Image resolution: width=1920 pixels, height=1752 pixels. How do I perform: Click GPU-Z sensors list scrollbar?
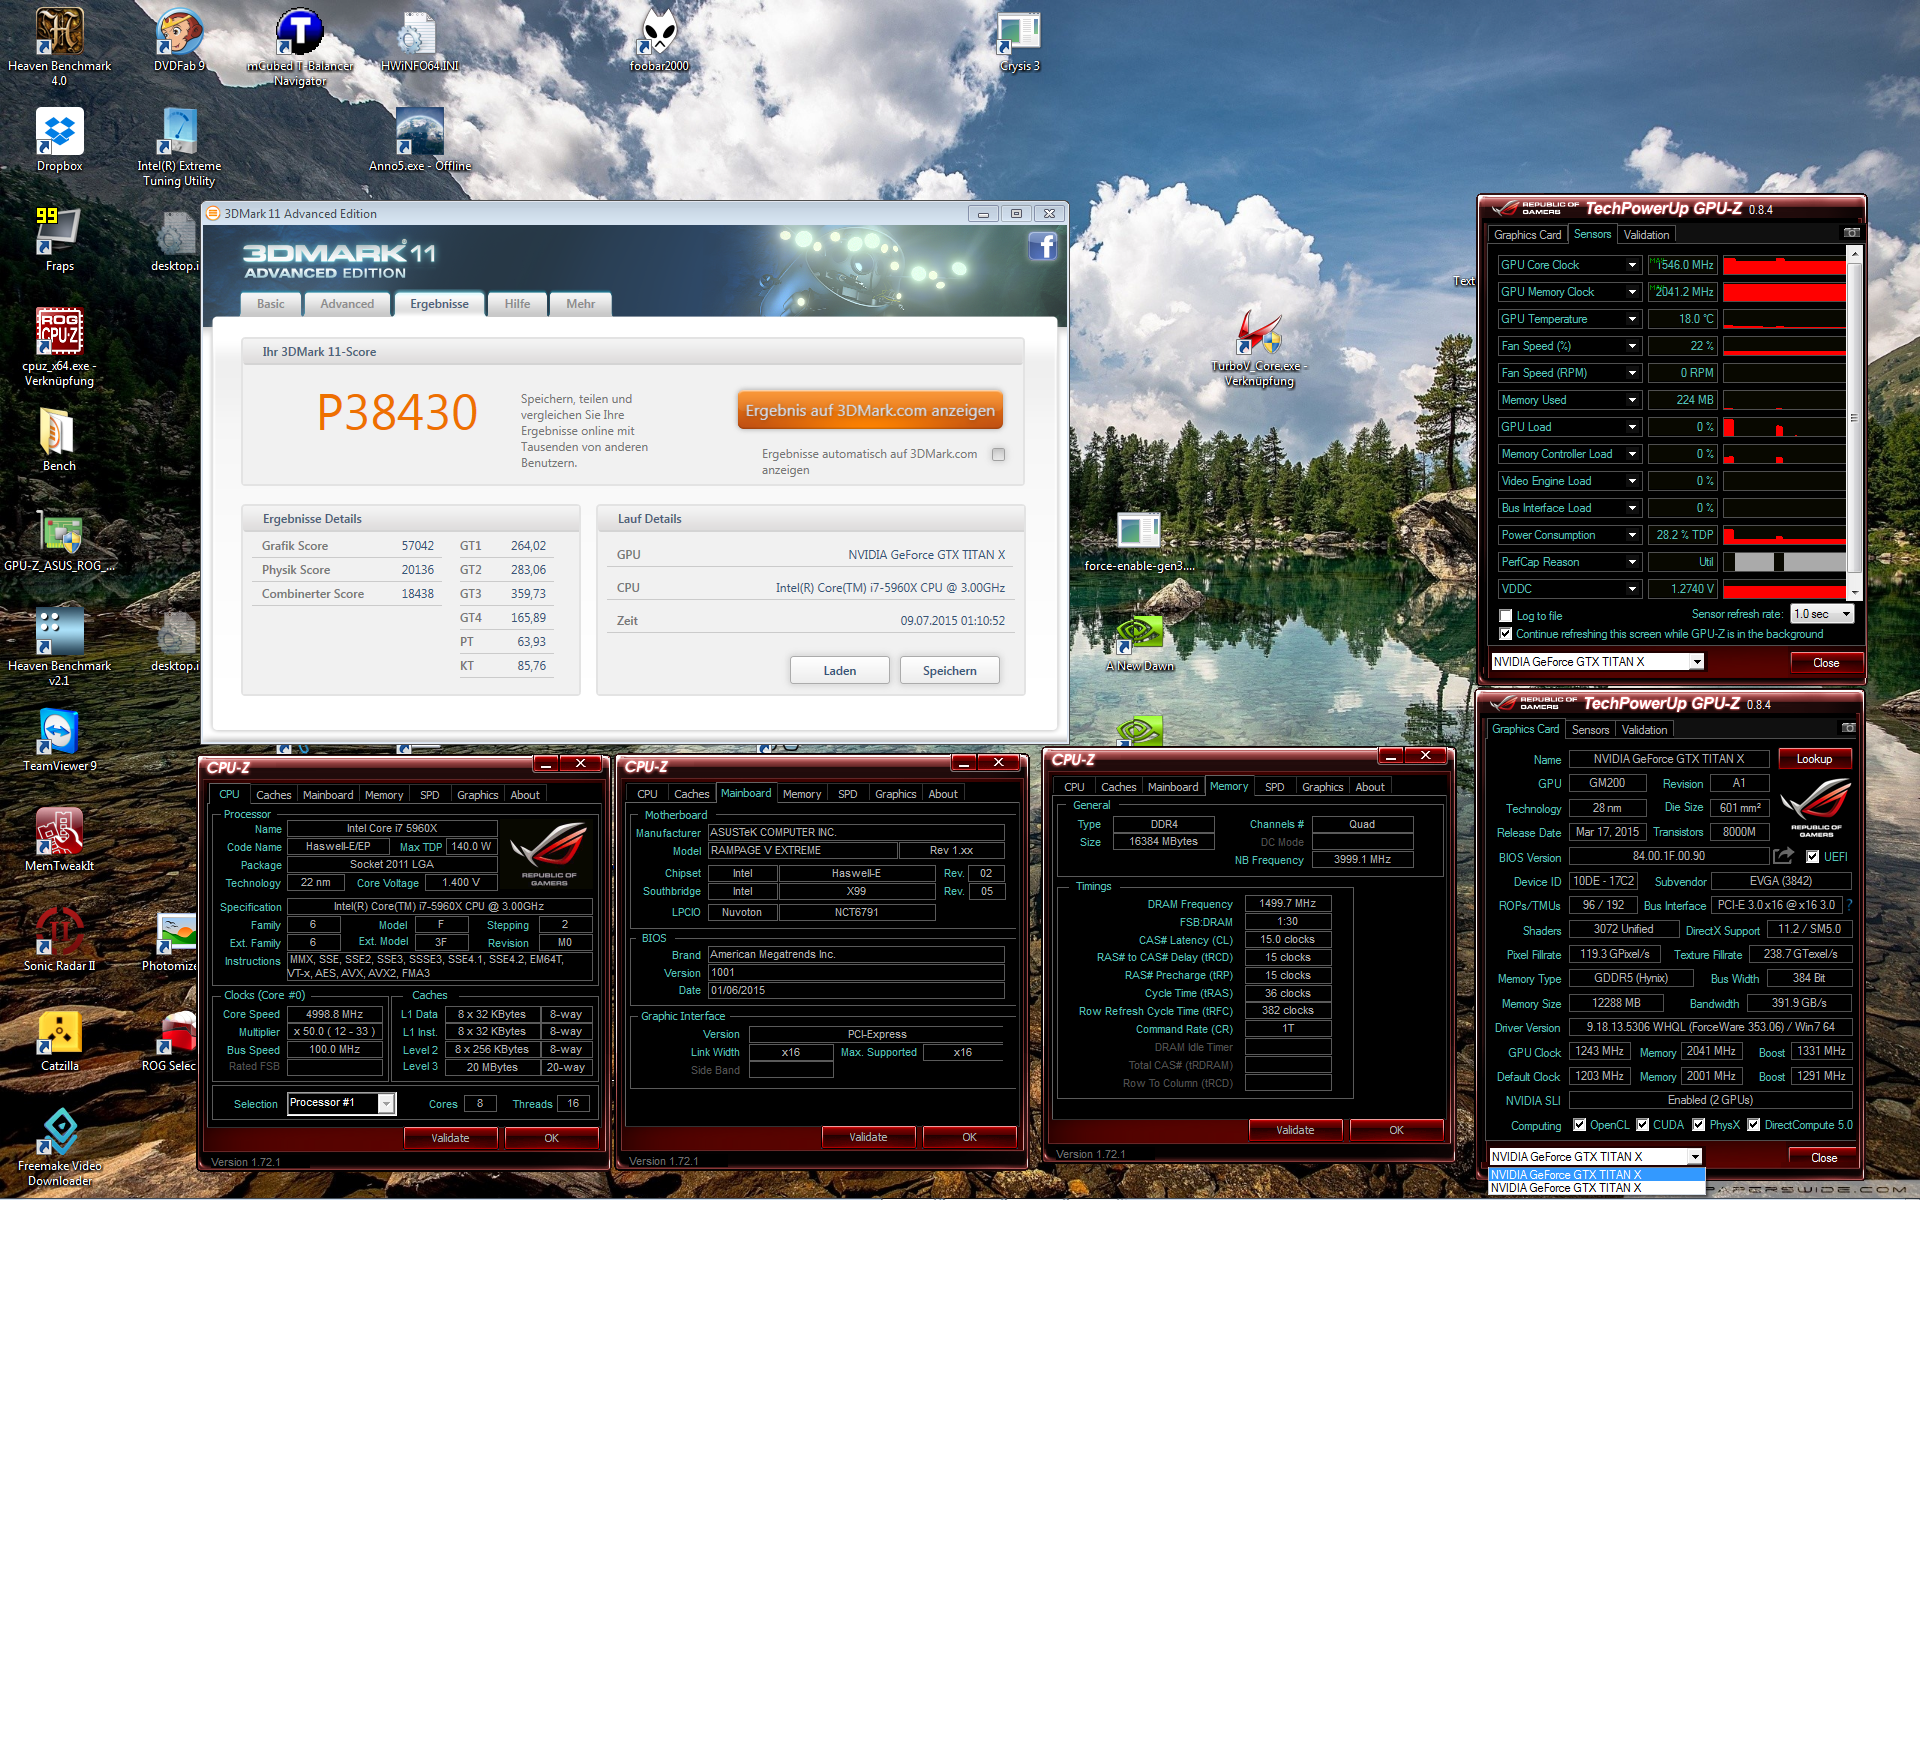[1854, 423]
